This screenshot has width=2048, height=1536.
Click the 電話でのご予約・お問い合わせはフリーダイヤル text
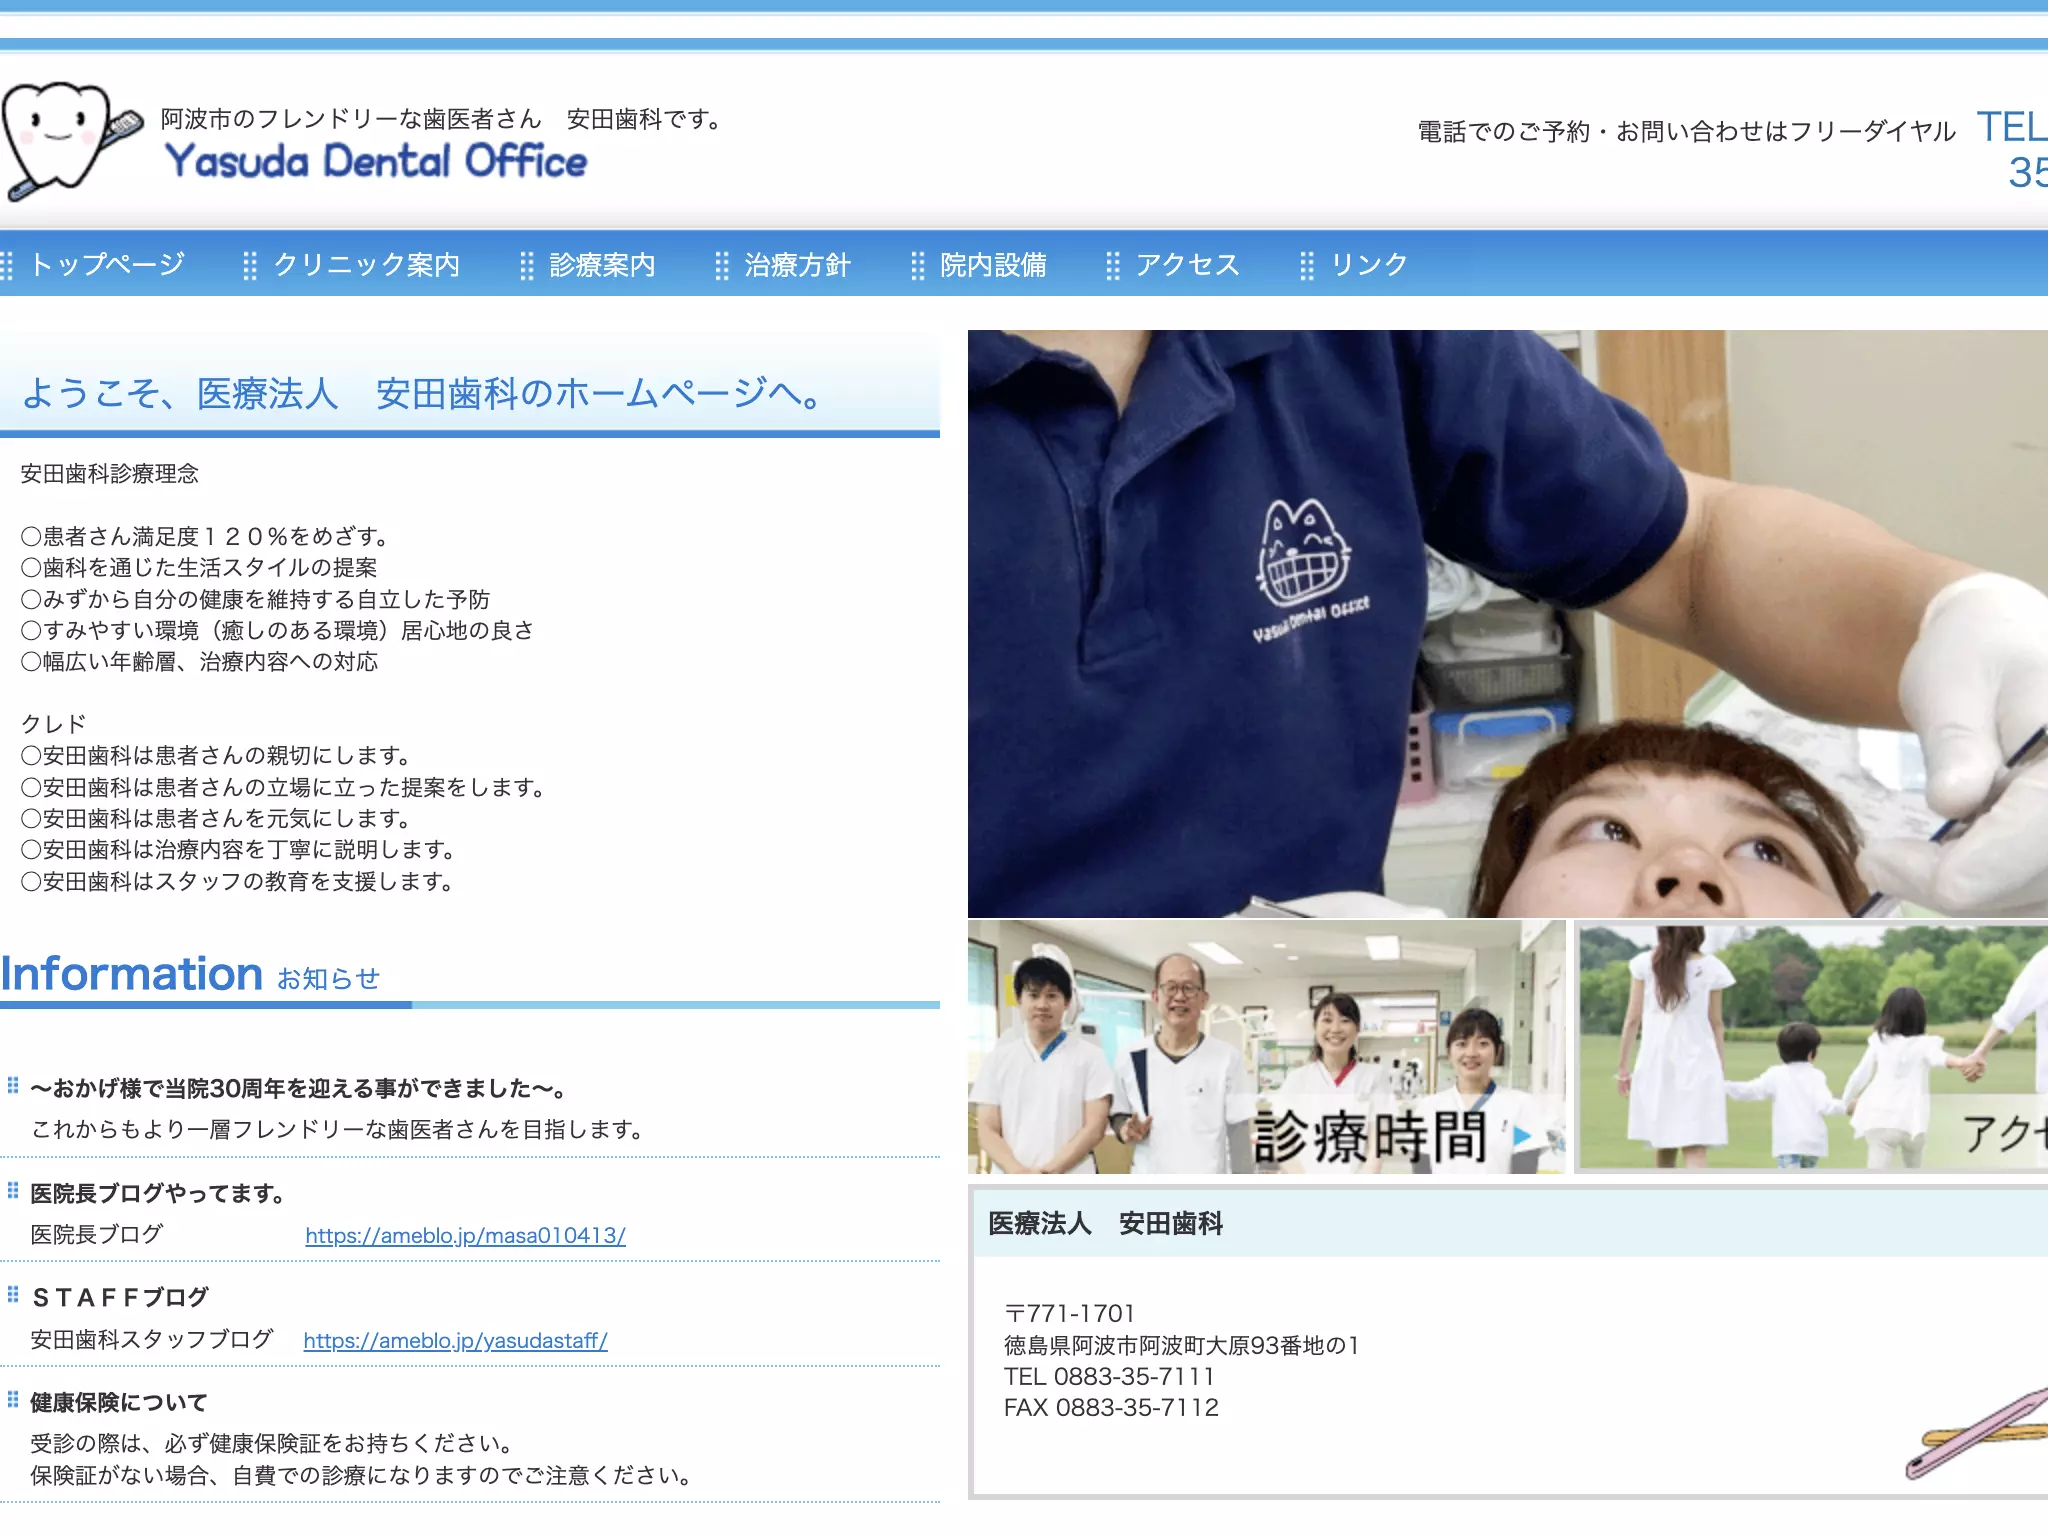[x=1686, y=132]
